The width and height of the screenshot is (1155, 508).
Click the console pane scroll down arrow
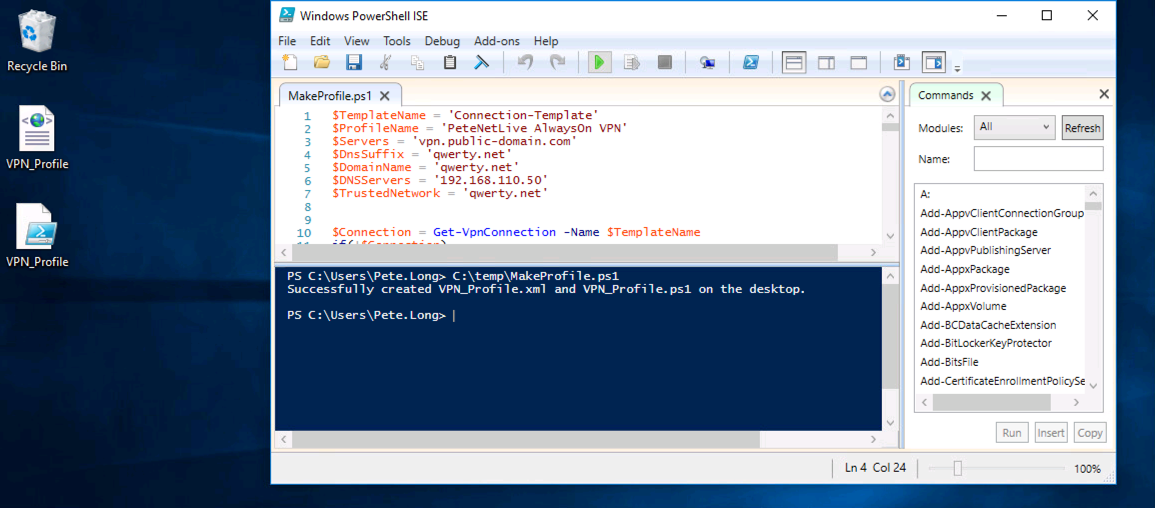pyautogui.click(x=890, y=423)
